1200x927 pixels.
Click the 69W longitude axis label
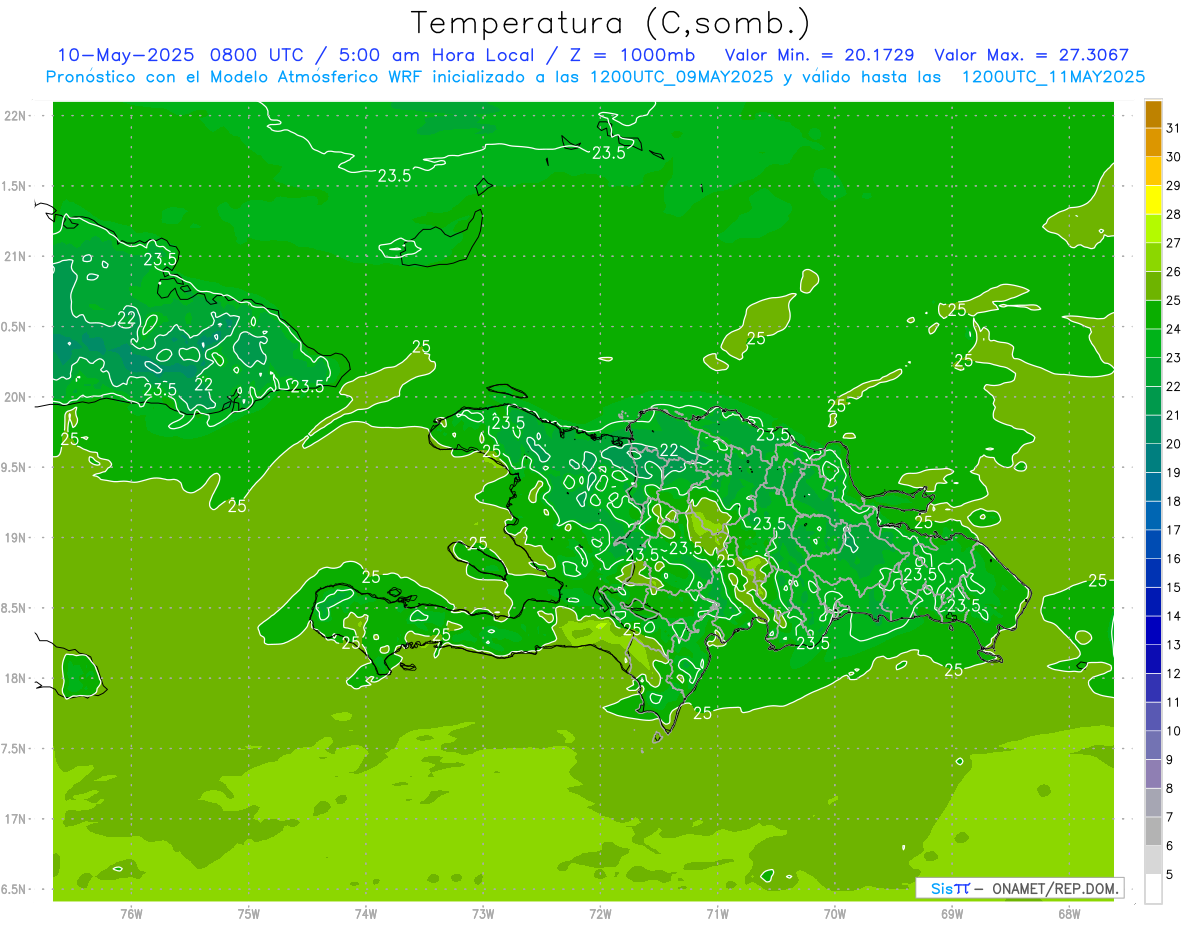pyautogui.click(x=951, y=914)
